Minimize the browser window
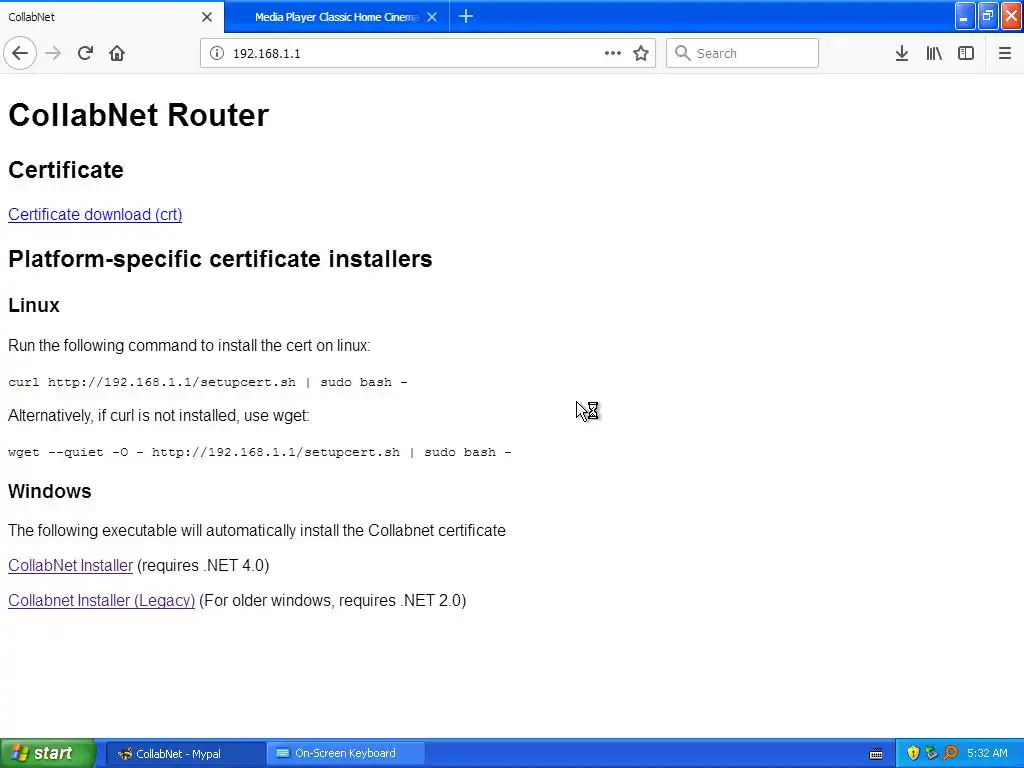Screen dimensions: 1024x768 click(x=965, y=16)
